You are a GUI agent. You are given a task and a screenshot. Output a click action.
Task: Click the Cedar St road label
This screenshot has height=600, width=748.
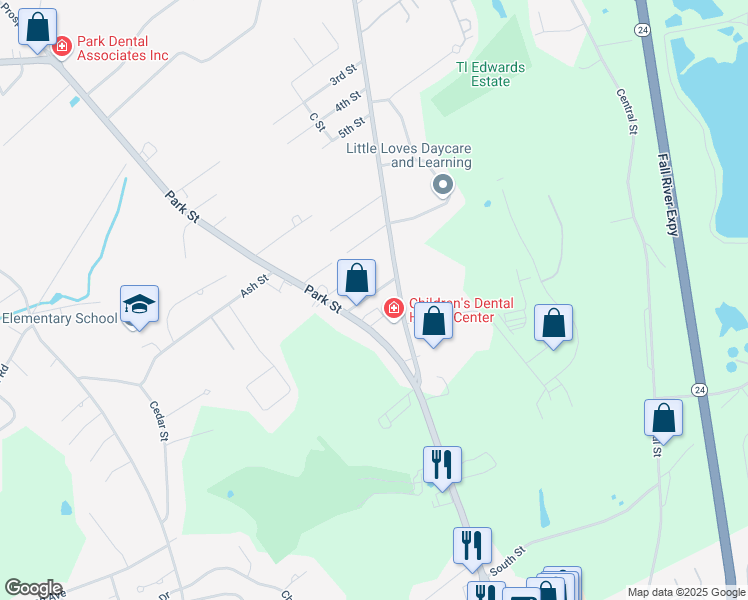159,421
